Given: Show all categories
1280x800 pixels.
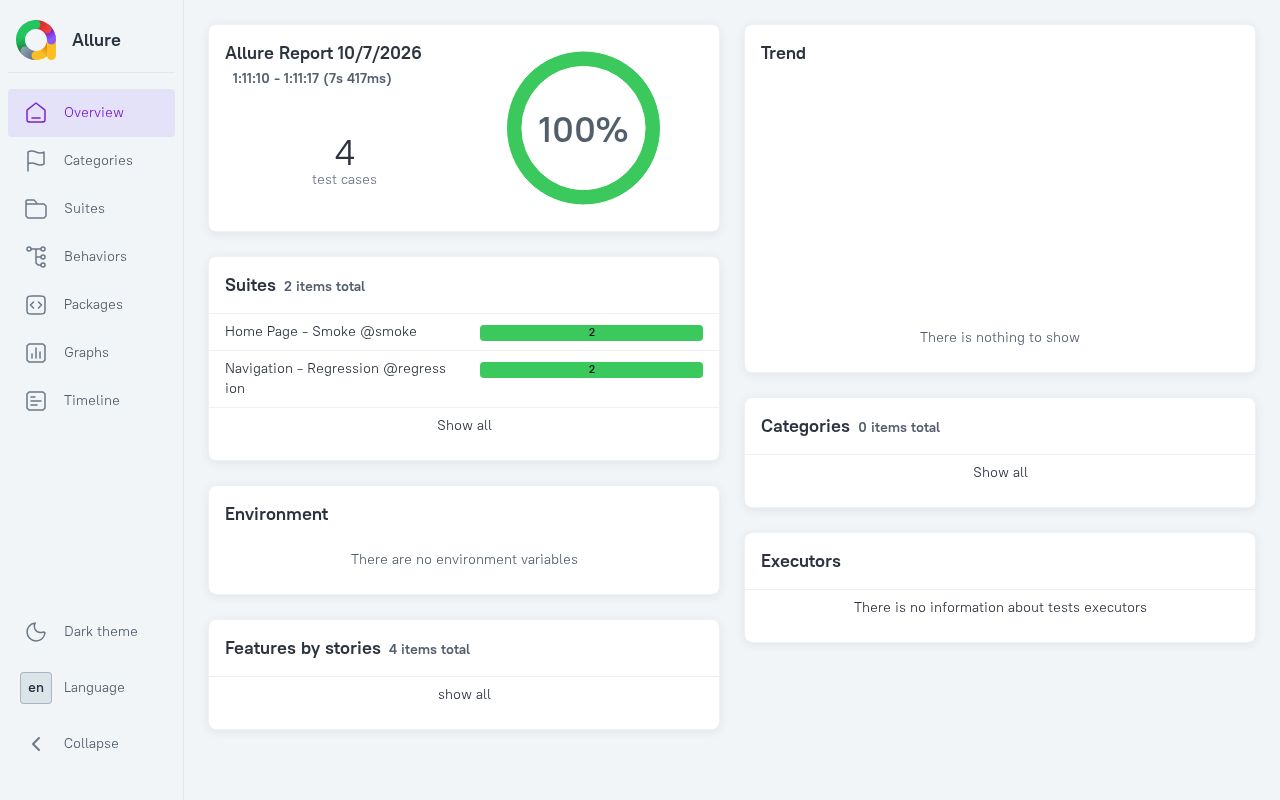Looking at the screenshot, I should coord(1000,473).
